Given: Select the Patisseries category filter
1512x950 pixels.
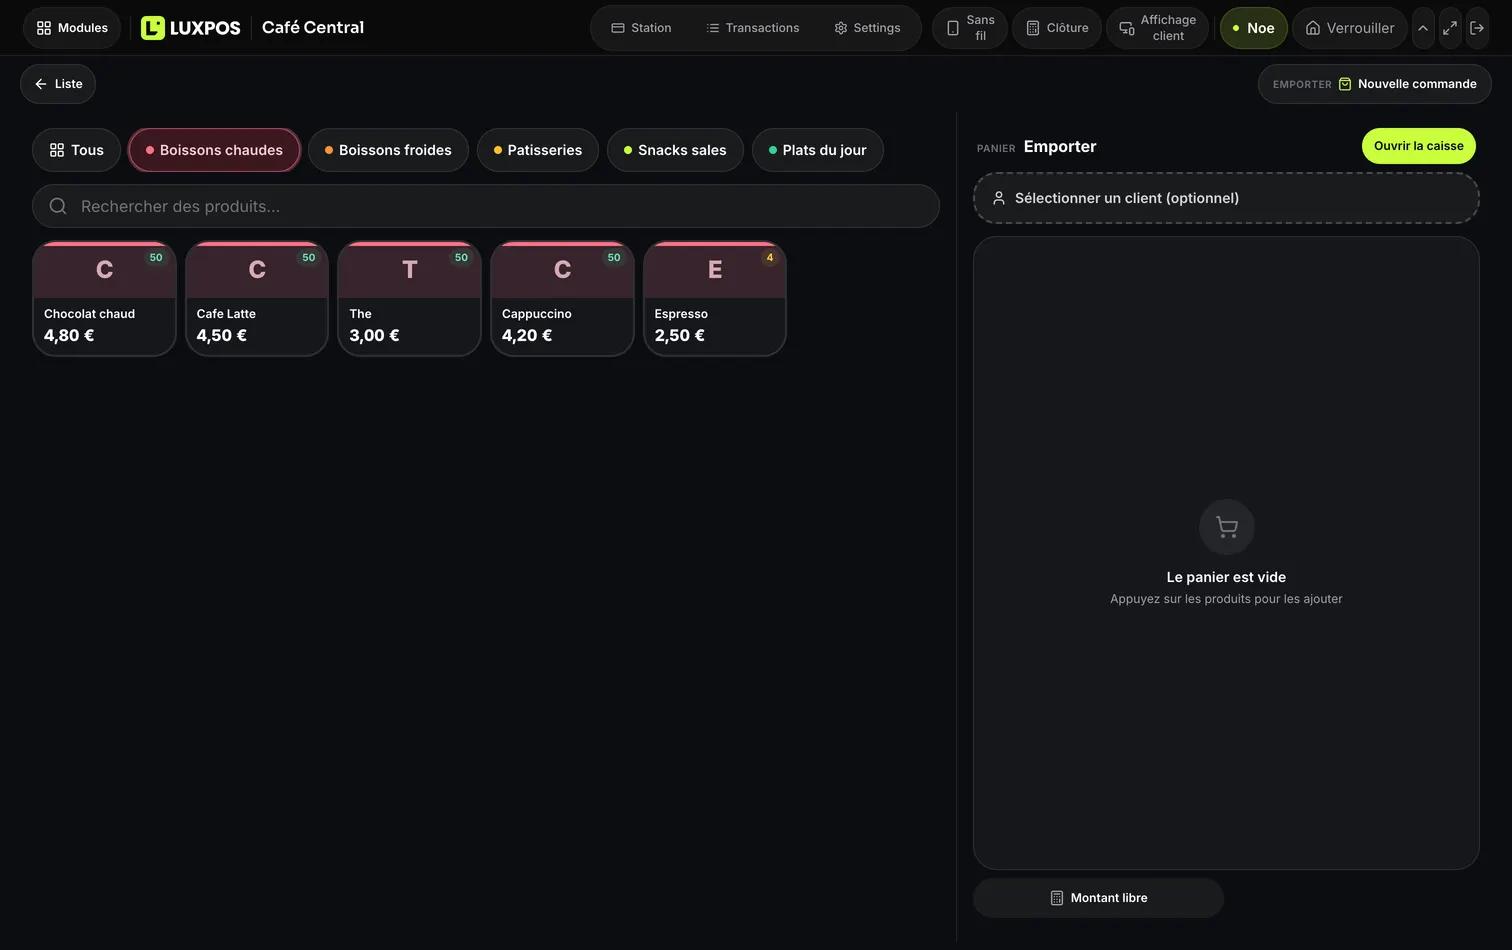Looking at the screenshot, I should pos(538,150).
